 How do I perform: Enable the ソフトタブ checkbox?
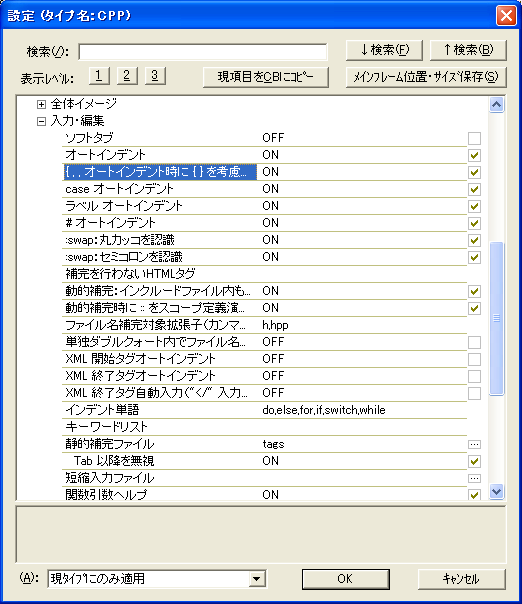pyautogui.click(x=474, y=138)
